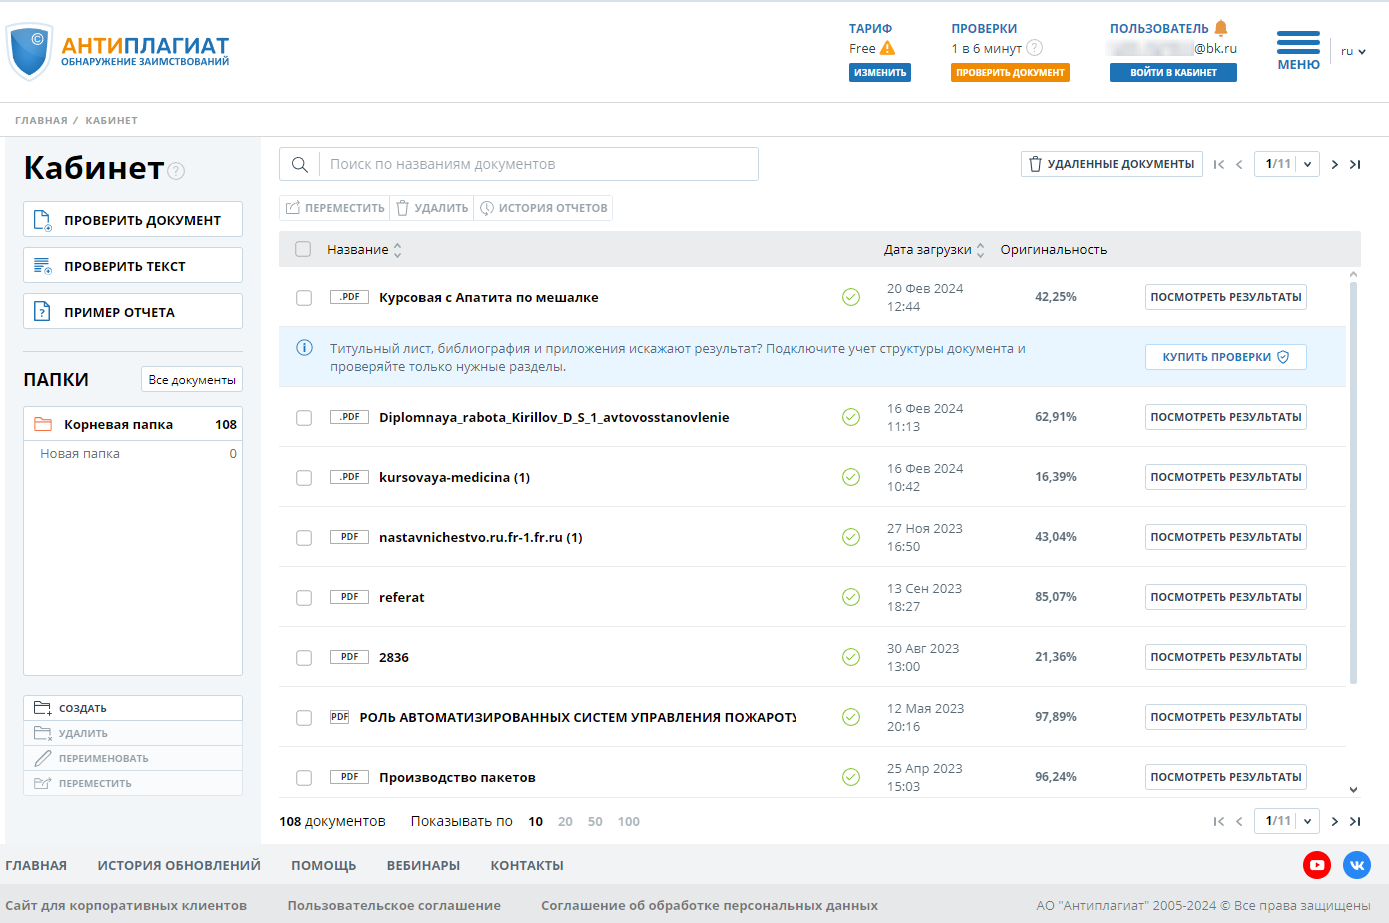Open the bottom page selector 1/11 dropdown
Screen dimensions: 1389x923
click(1288, 821)
